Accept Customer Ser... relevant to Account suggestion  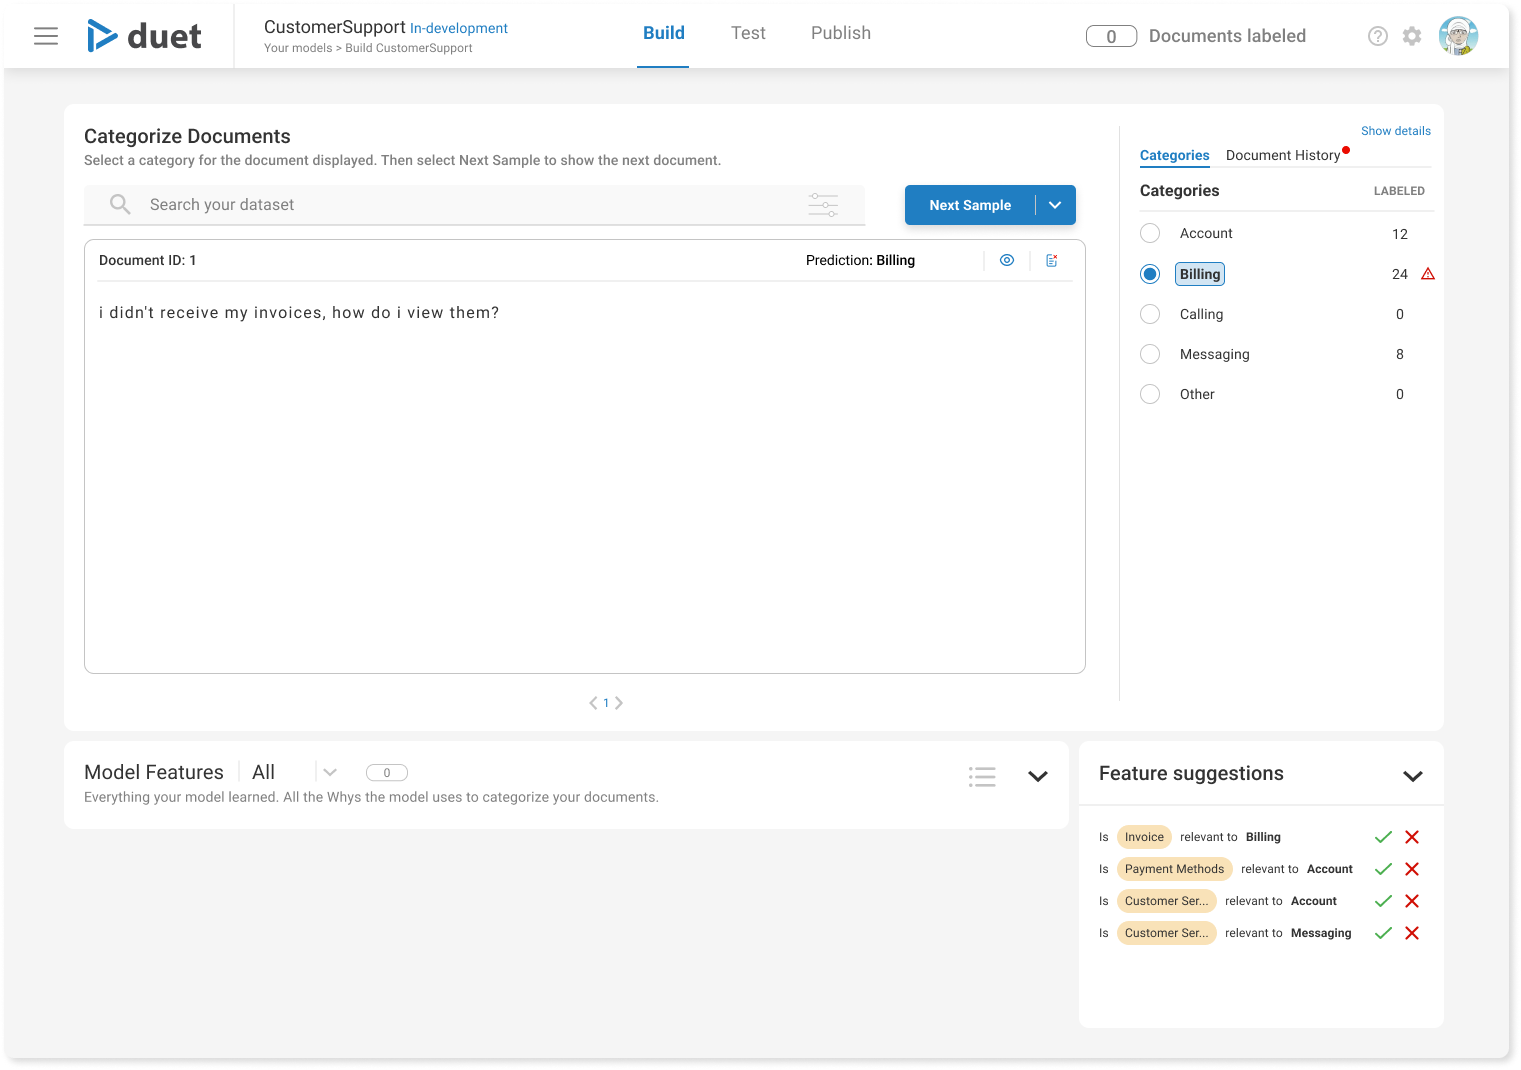tap(1383, 901)
